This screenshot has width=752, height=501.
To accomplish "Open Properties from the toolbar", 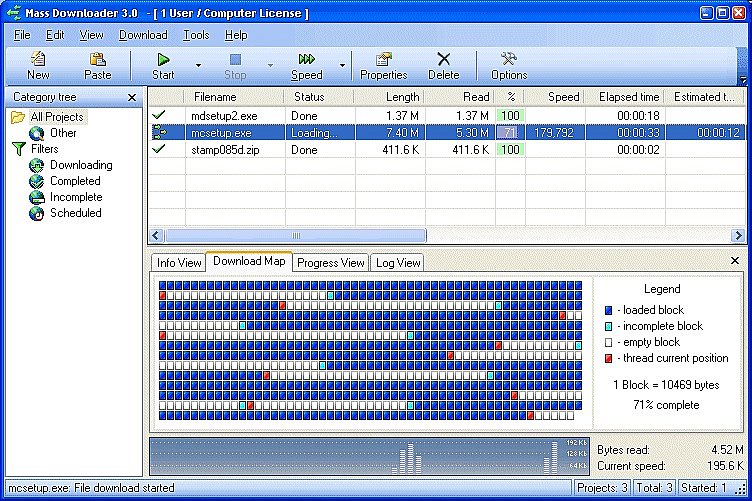I will [x=383, y=59].
